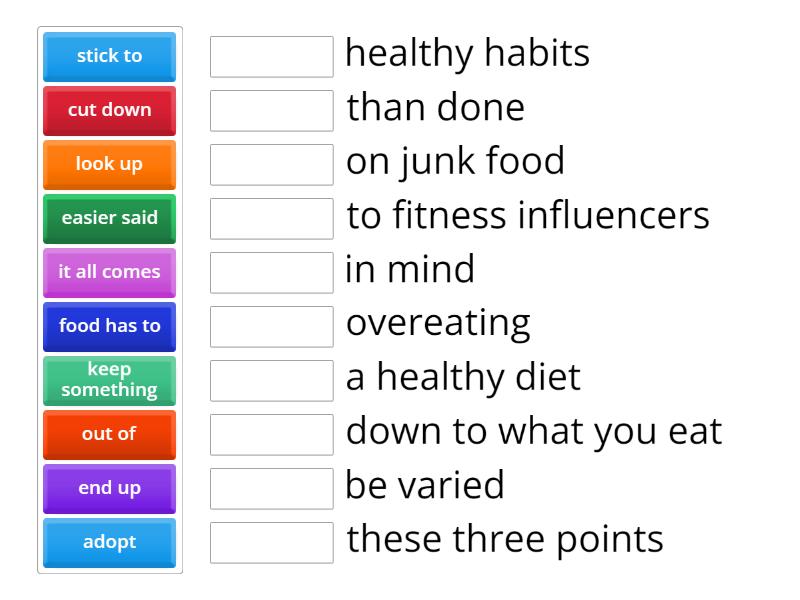Click the blue 'stick to' tile

(x=109, y=56)
